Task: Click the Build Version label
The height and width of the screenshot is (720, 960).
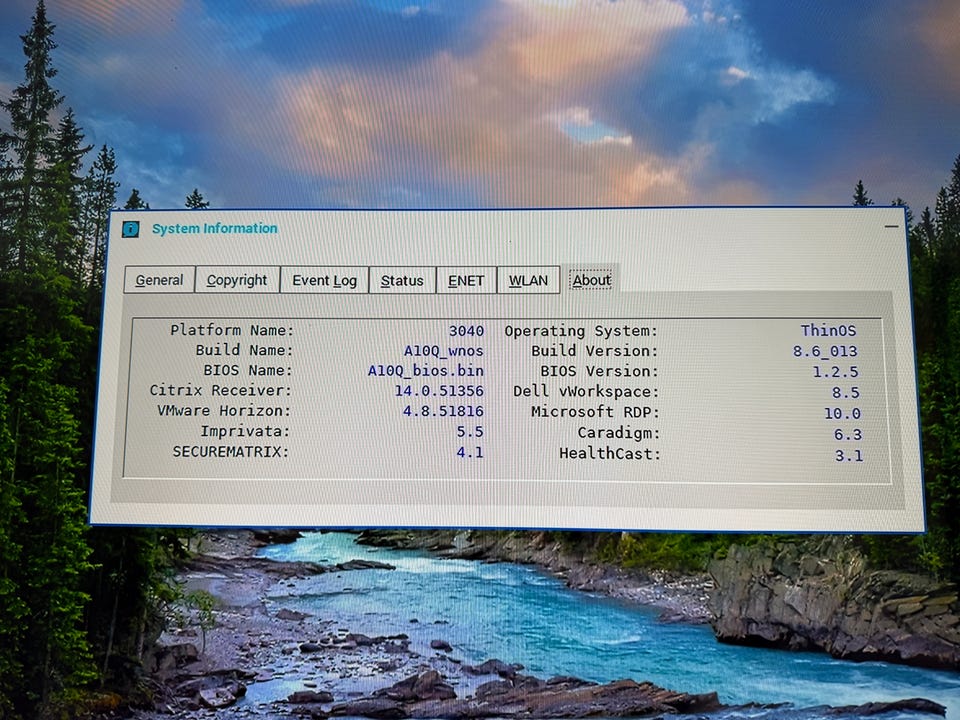Action: [594, 351]
